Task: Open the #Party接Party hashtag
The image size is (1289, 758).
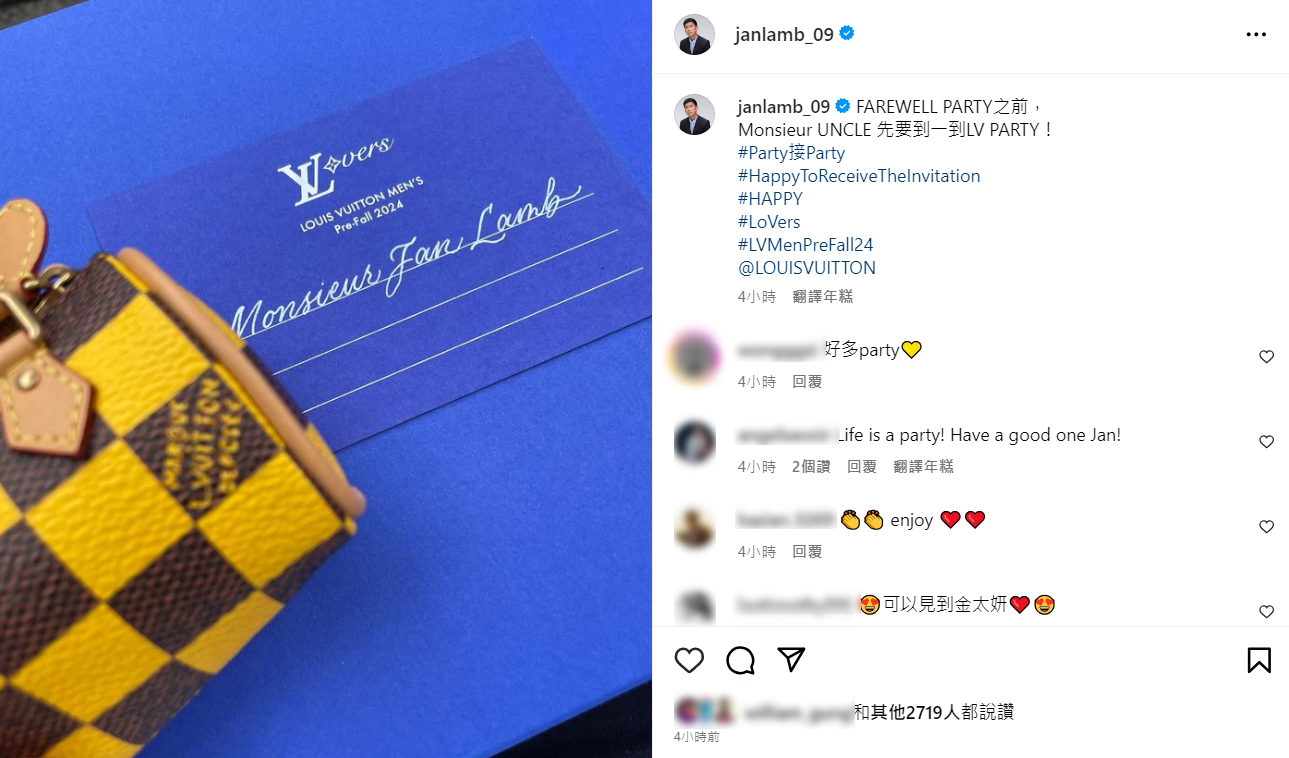Action: click(x=791, y=153)
